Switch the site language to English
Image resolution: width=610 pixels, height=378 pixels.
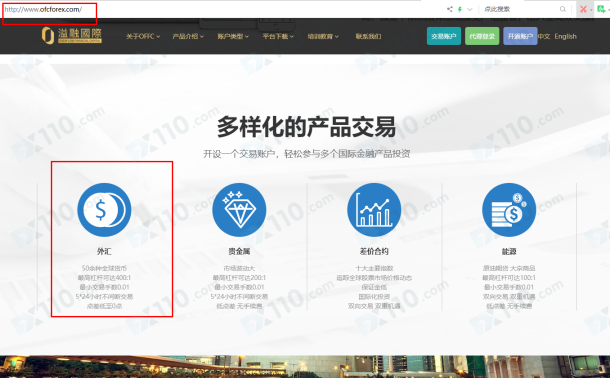pos(565,37)
